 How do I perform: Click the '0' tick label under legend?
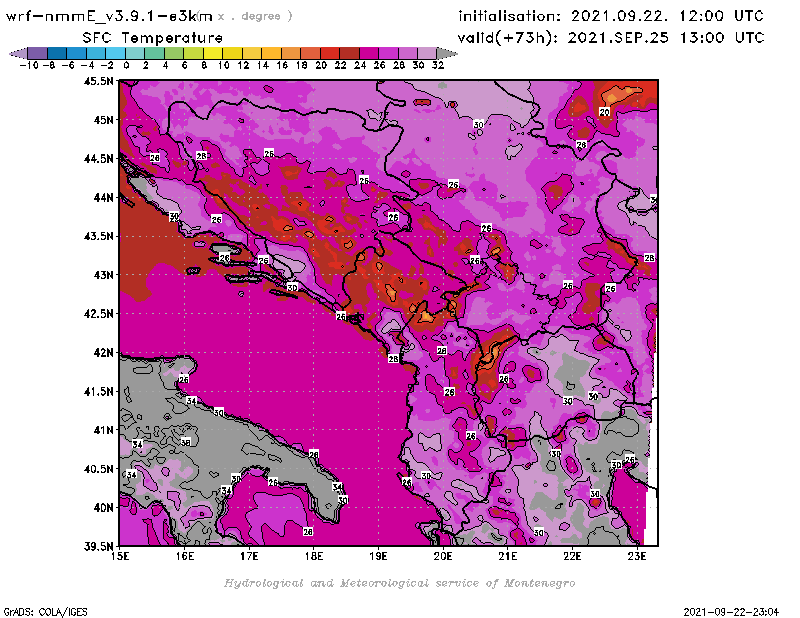tap(126, 66)
